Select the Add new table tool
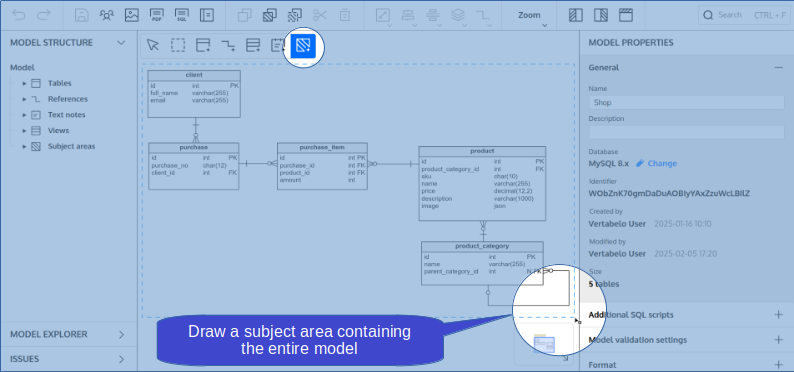The height and width of the screenshot is (372, 794). point(203,46)
